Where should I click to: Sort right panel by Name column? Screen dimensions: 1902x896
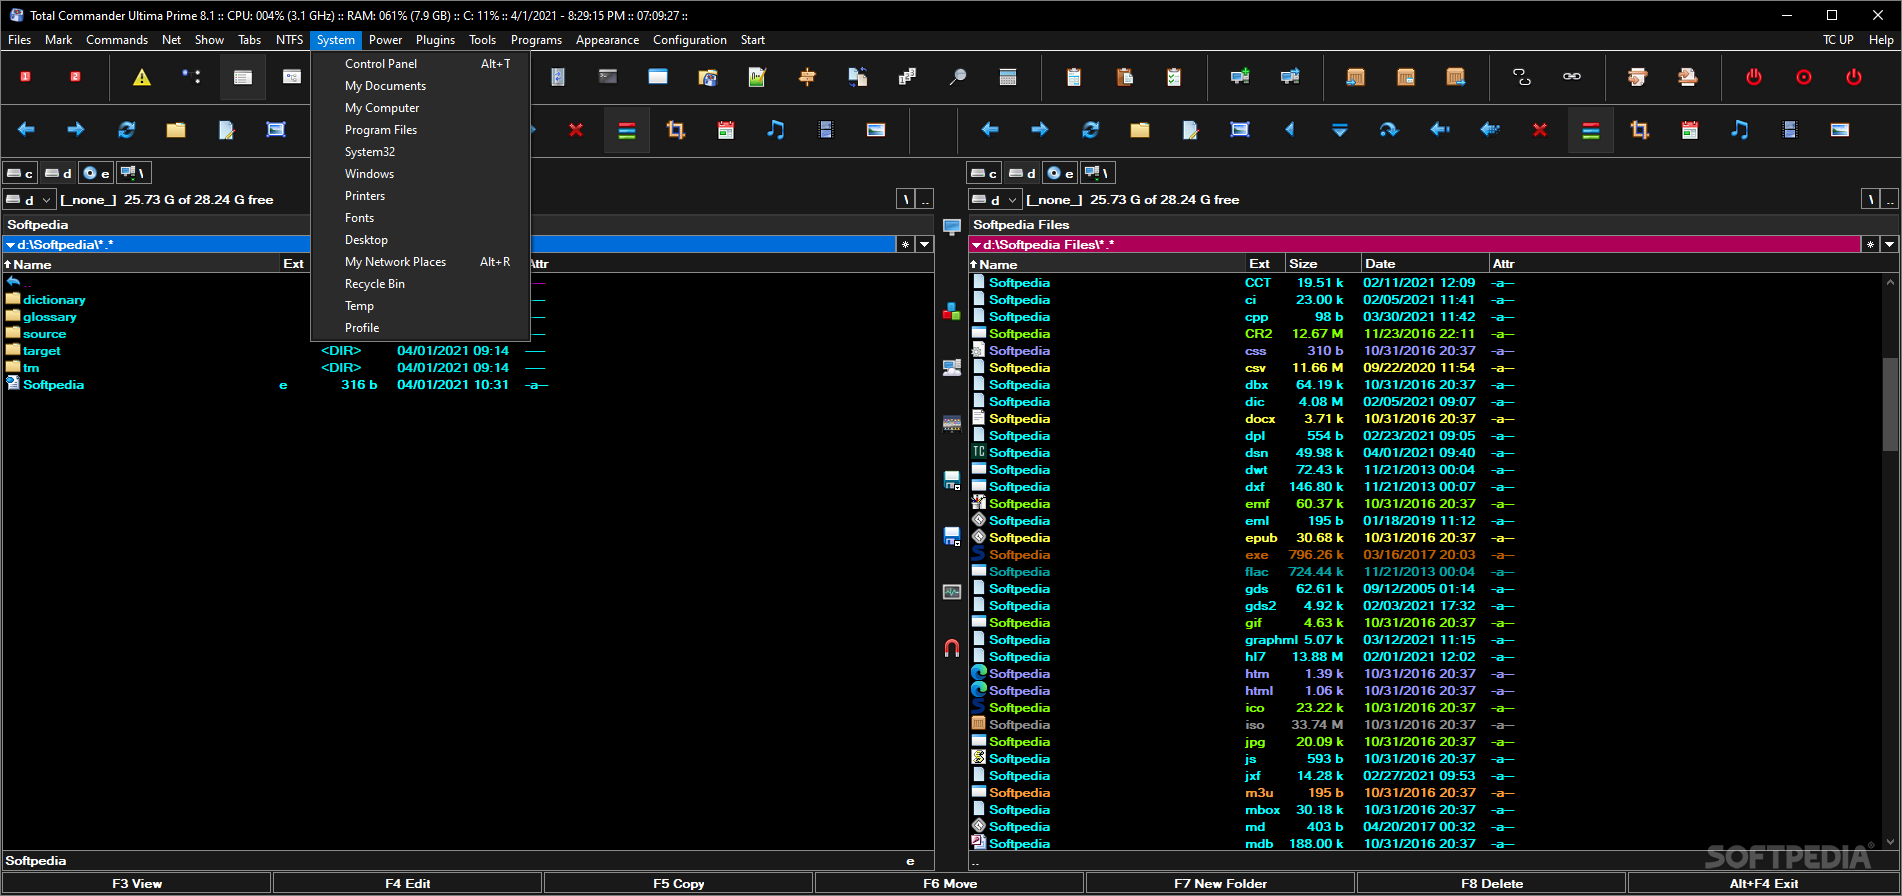[x=1106, y=264]
